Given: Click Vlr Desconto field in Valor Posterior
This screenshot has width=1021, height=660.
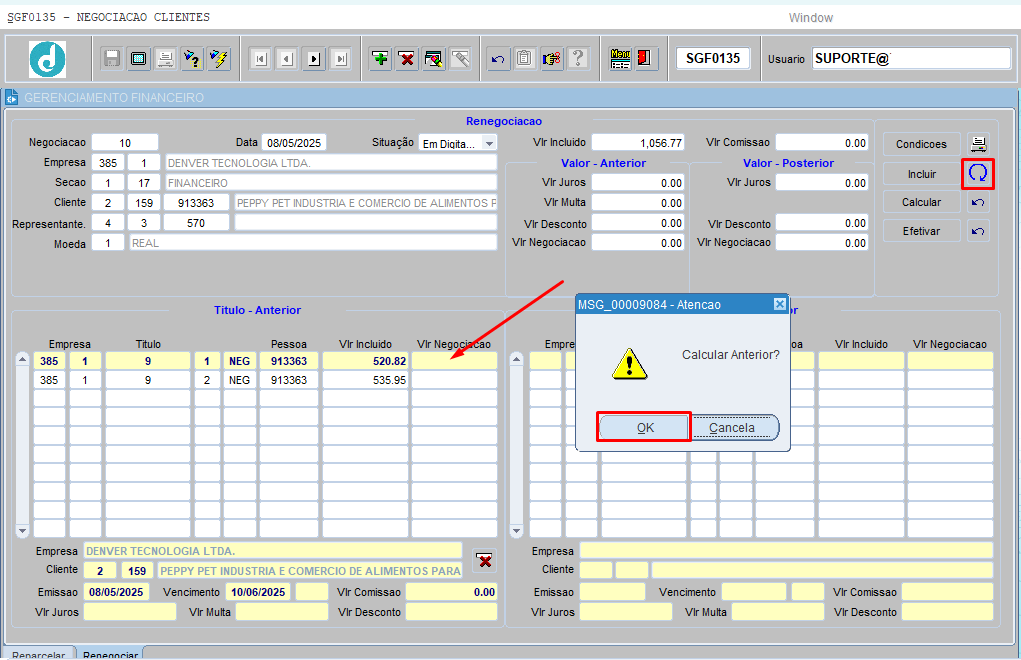Looking at the screenshot, I should (x=822, y=223).
